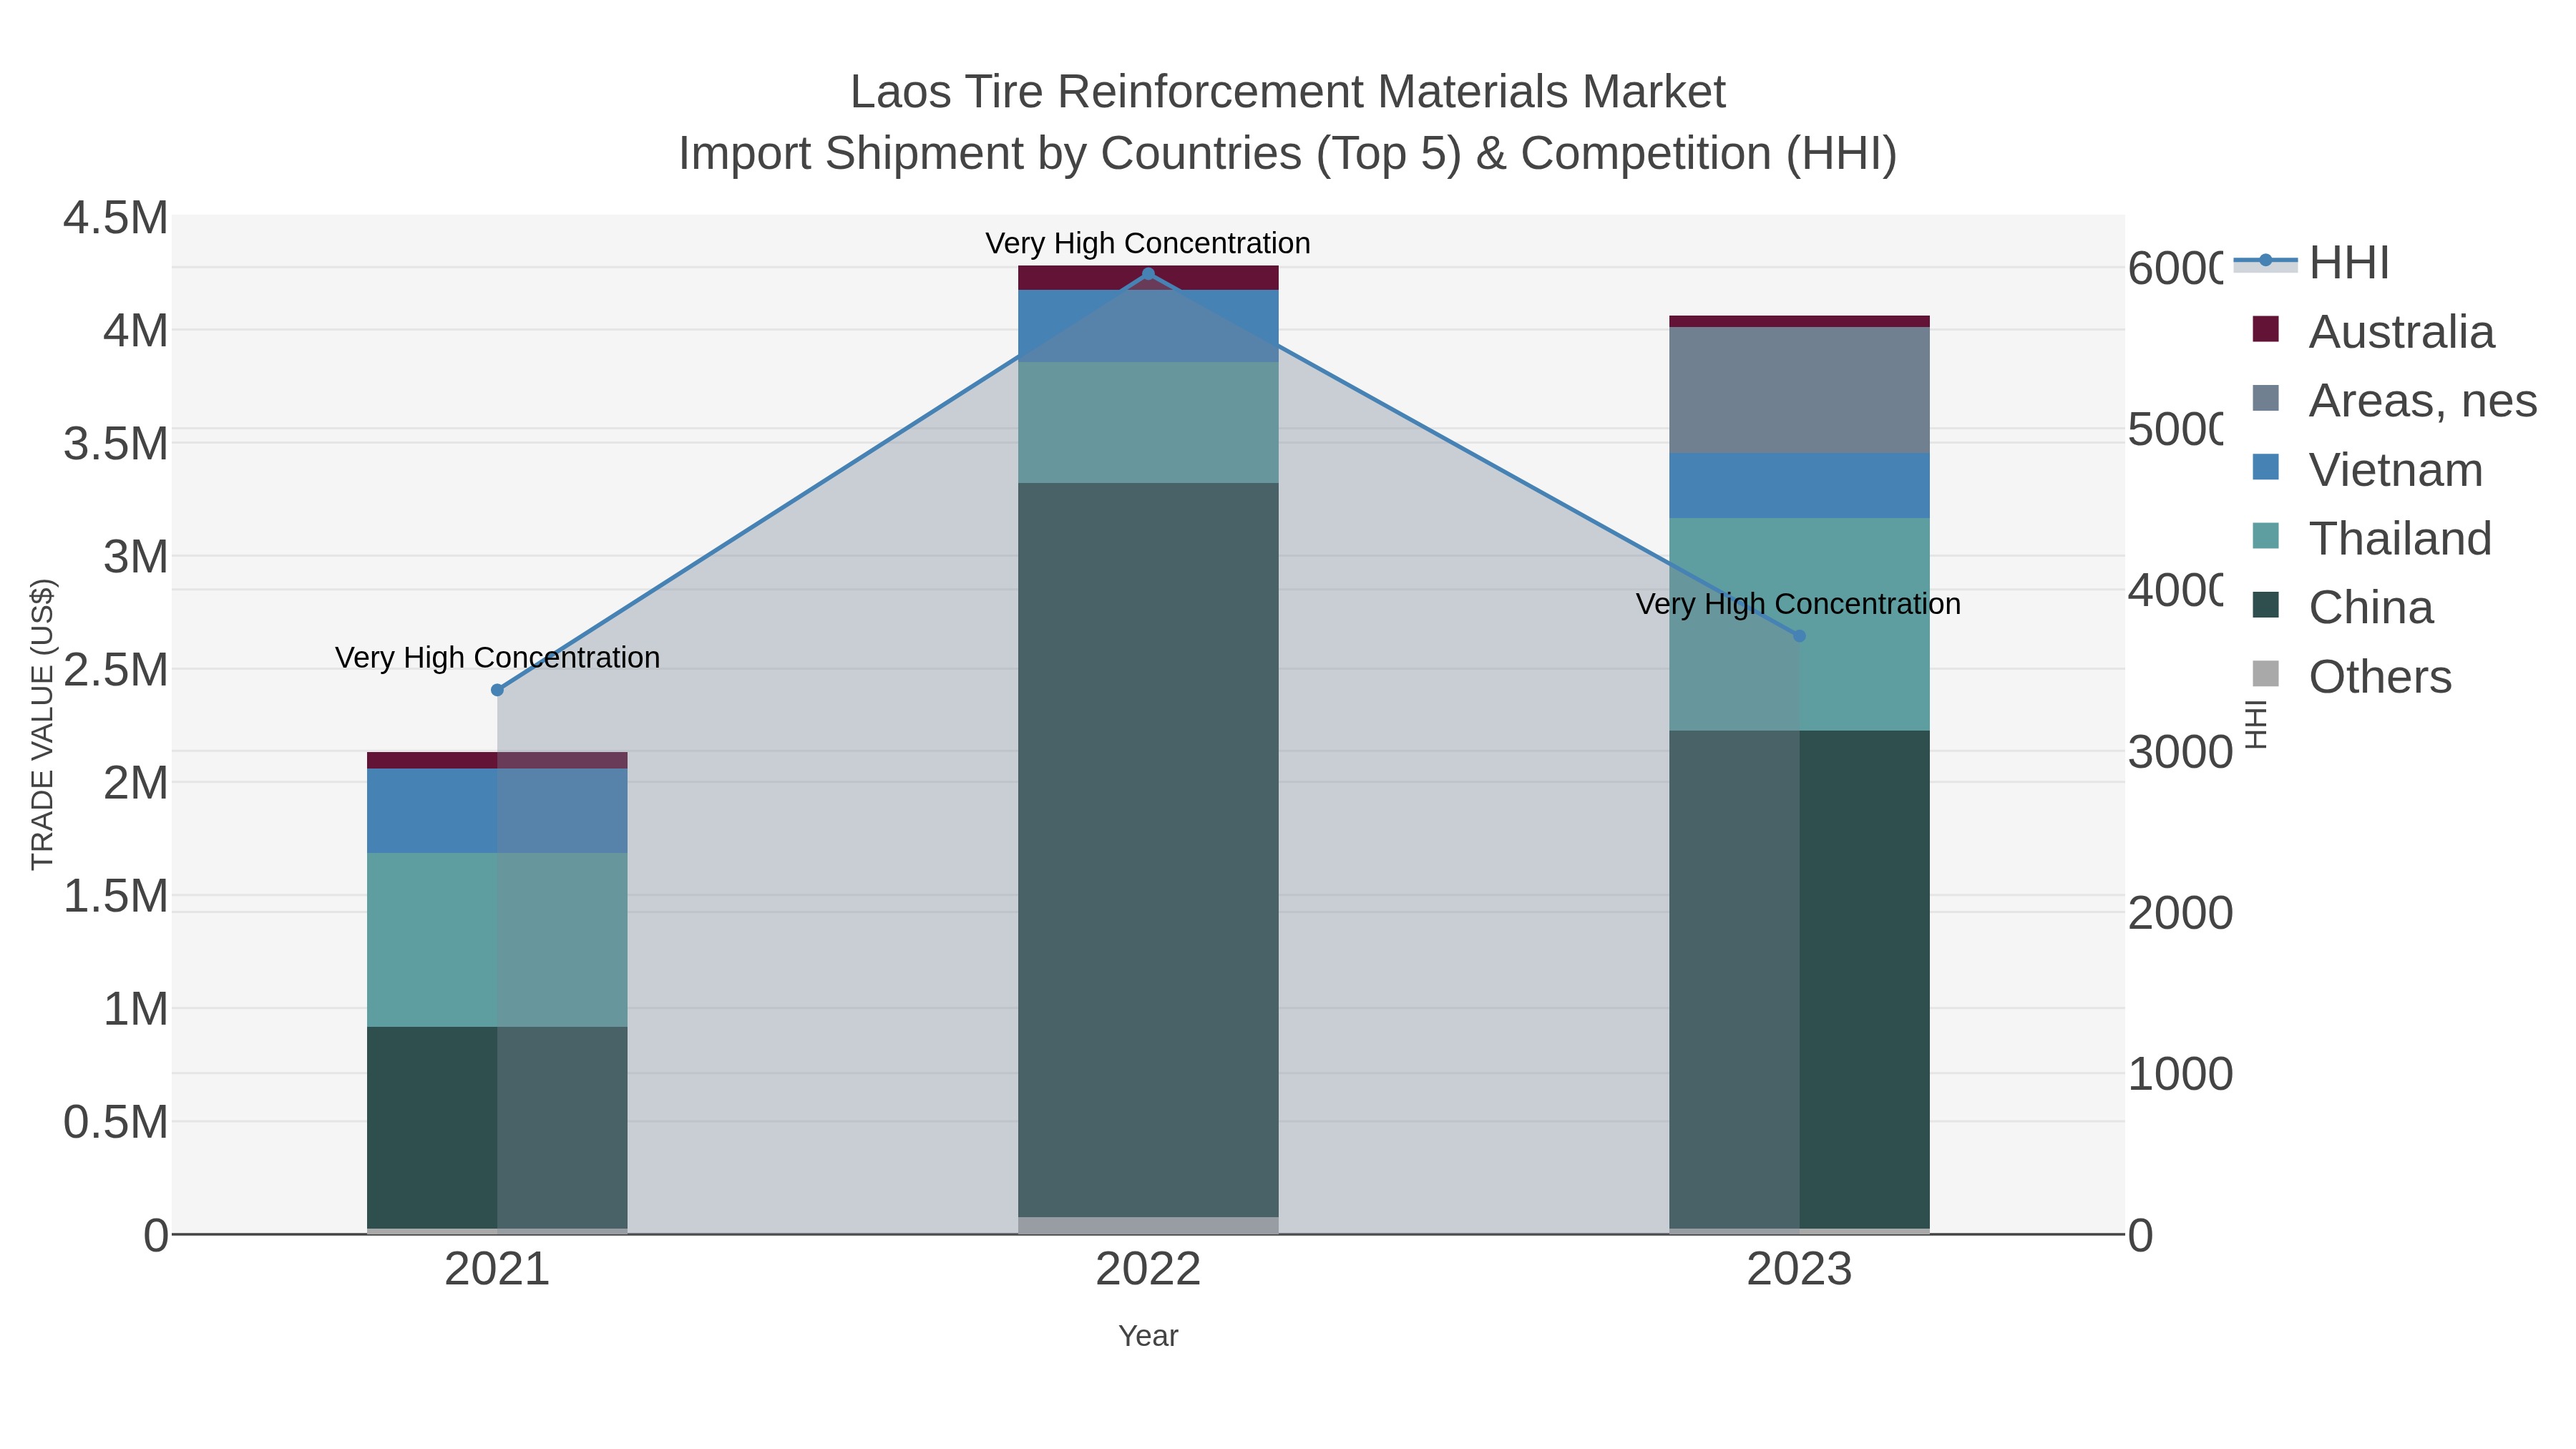This screenshot has width=2576, height=1449.
Task: Click the Thailand bar segment in 2023
Action: pos(1799,624)
